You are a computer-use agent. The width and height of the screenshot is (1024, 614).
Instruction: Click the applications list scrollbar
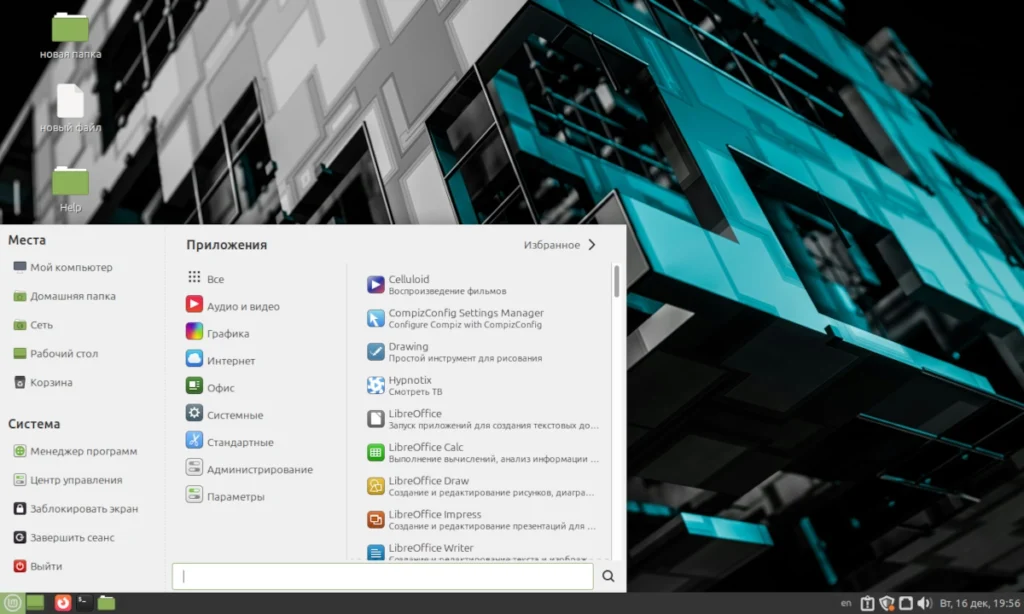click(x=616, y=281)
